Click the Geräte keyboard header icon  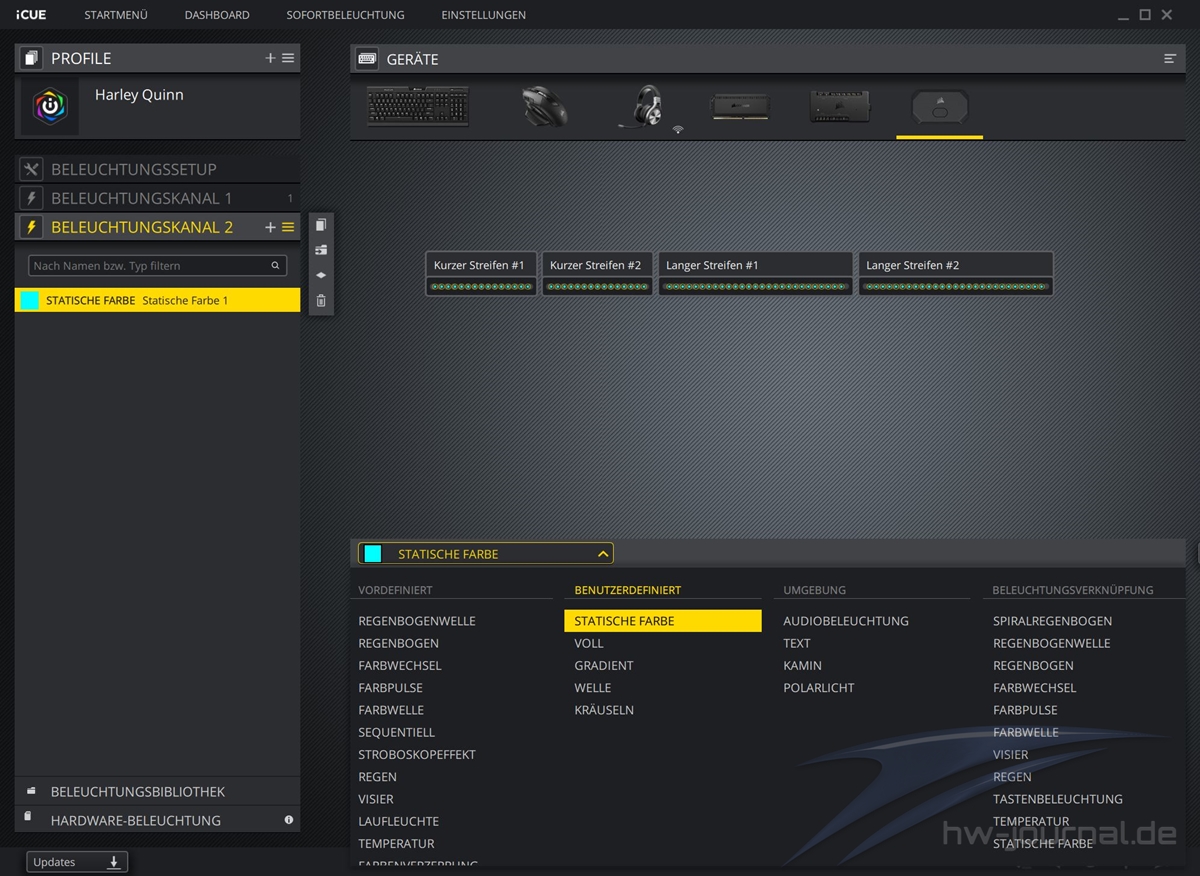[367, 59]
